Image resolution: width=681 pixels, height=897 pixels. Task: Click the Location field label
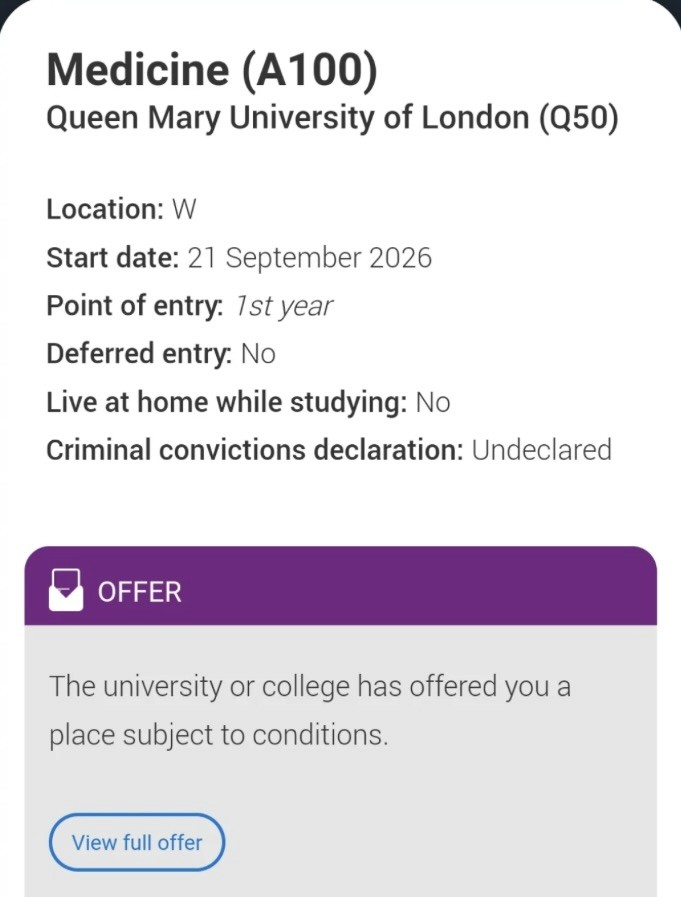tap(105, 209)
